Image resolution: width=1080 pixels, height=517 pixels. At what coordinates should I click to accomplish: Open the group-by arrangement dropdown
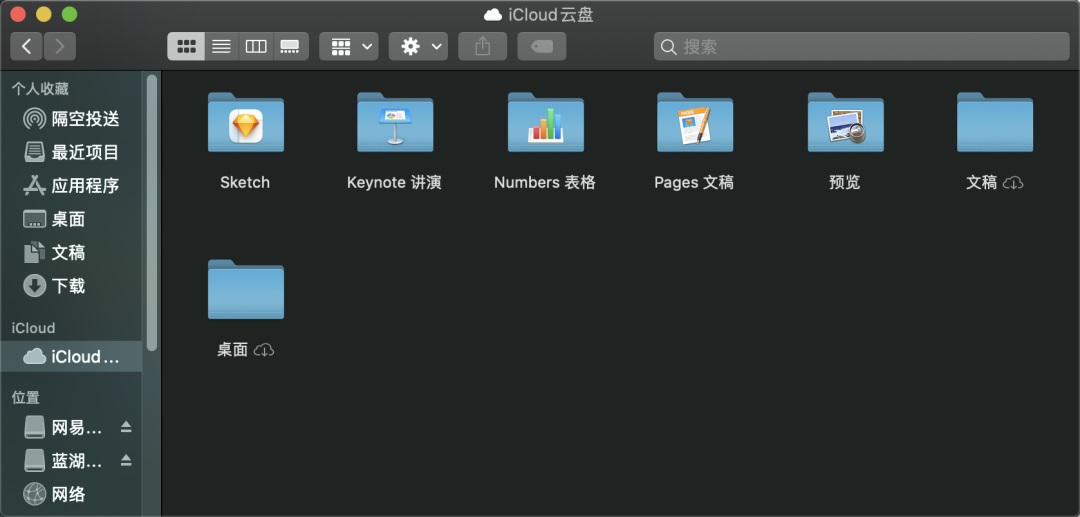point(349,46)
